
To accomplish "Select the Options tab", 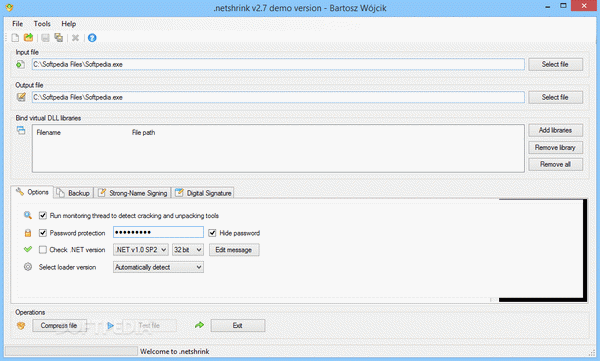I will [33, 192].
